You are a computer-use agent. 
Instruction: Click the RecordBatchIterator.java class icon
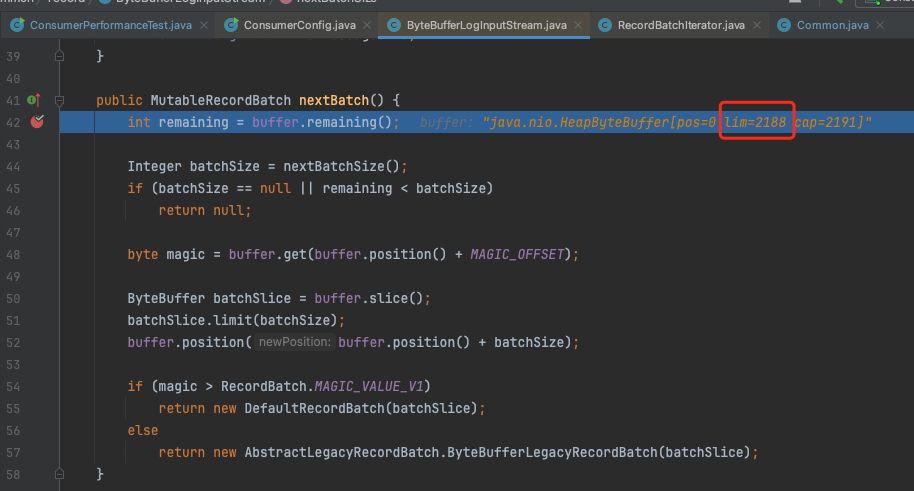[x=604, y=25]
